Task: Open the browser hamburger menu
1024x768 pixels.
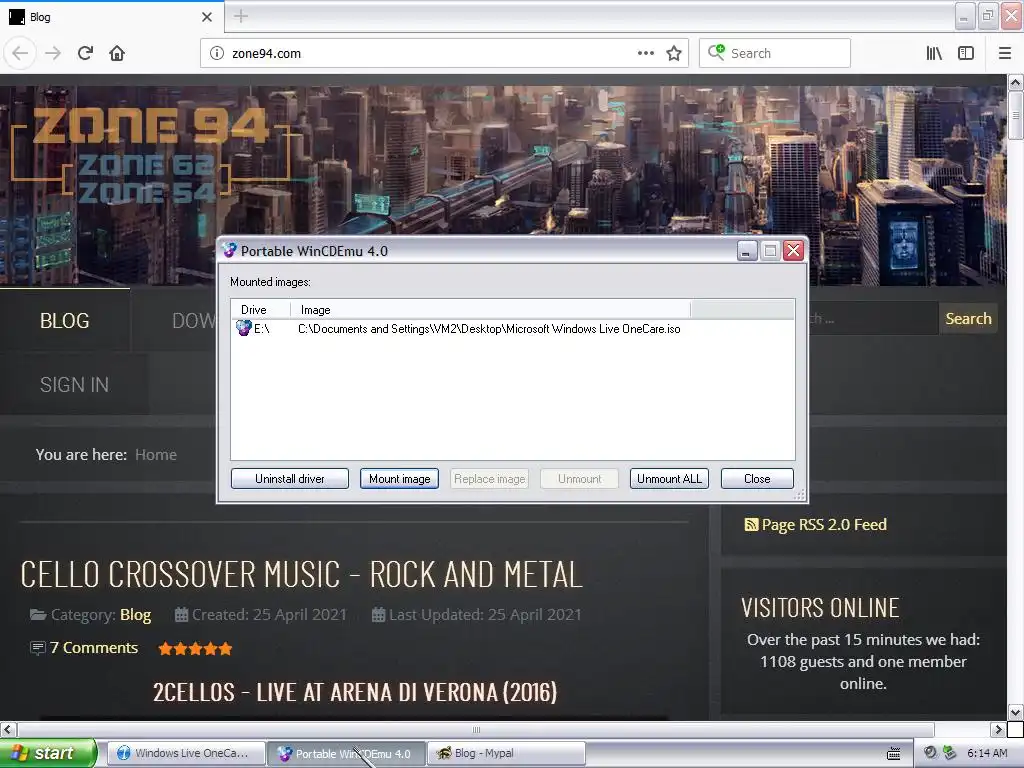Action: click(x=1005, y=54)
